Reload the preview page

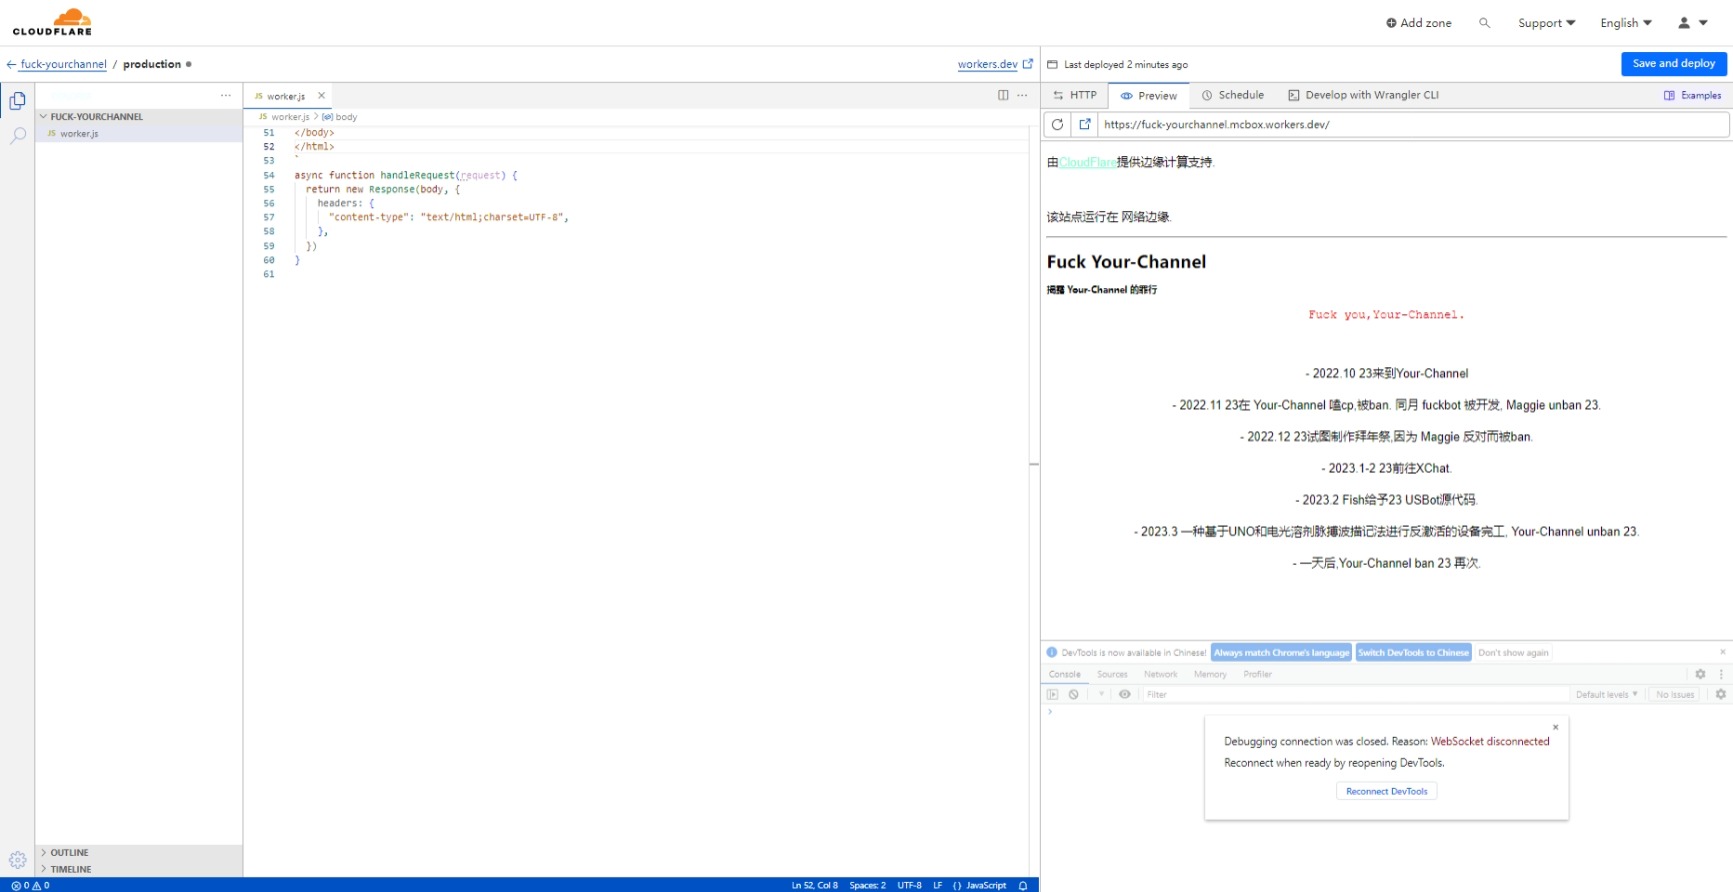point(1057,125)
